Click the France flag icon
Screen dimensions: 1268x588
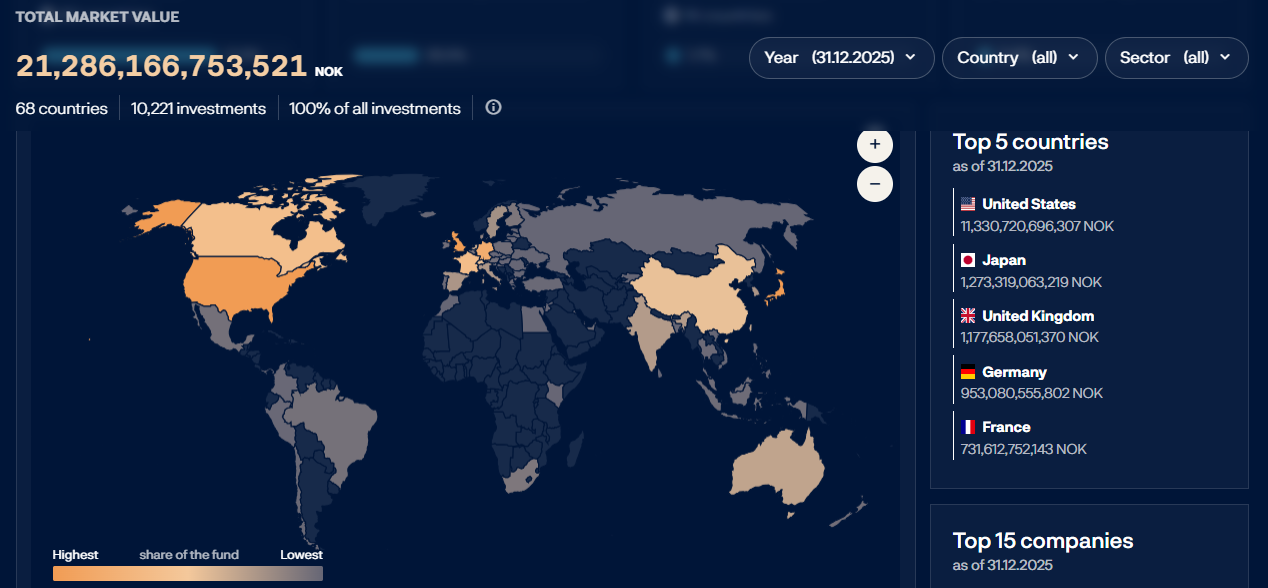coord(968,427)
